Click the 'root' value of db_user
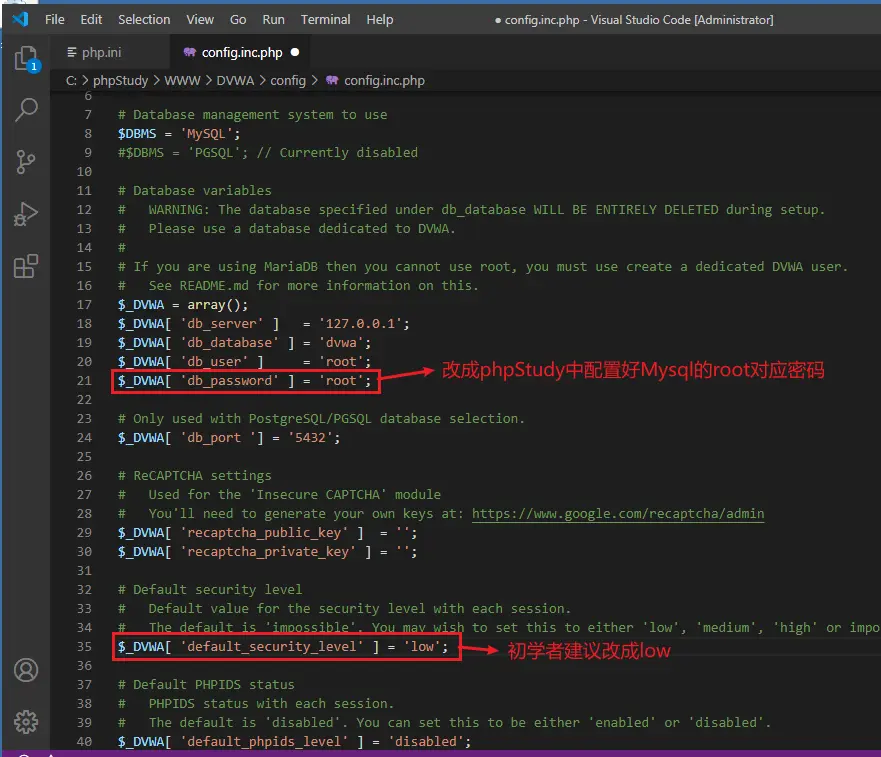The image size is (881, 757). (341, 361)
